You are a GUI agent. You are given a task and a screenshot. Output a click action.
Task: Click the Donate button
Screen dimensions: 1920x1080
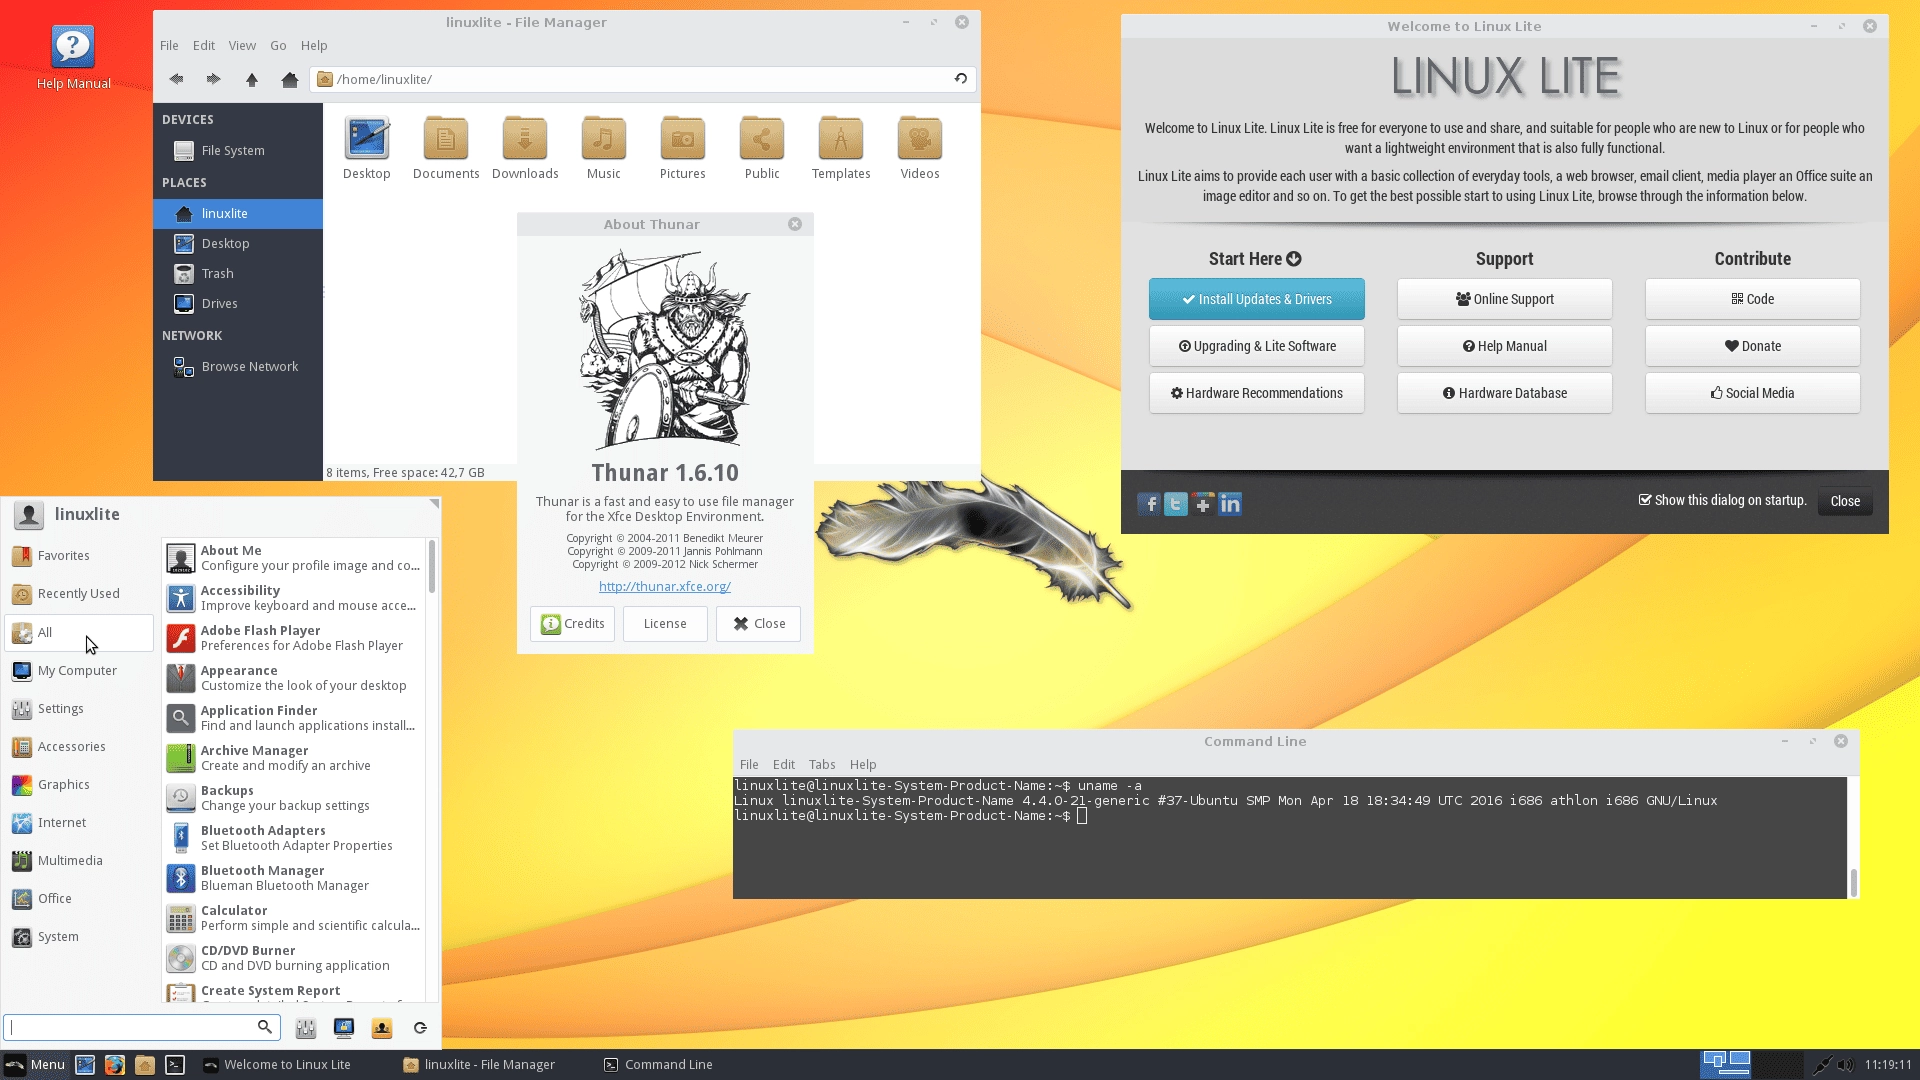(x=1753, y=346)
